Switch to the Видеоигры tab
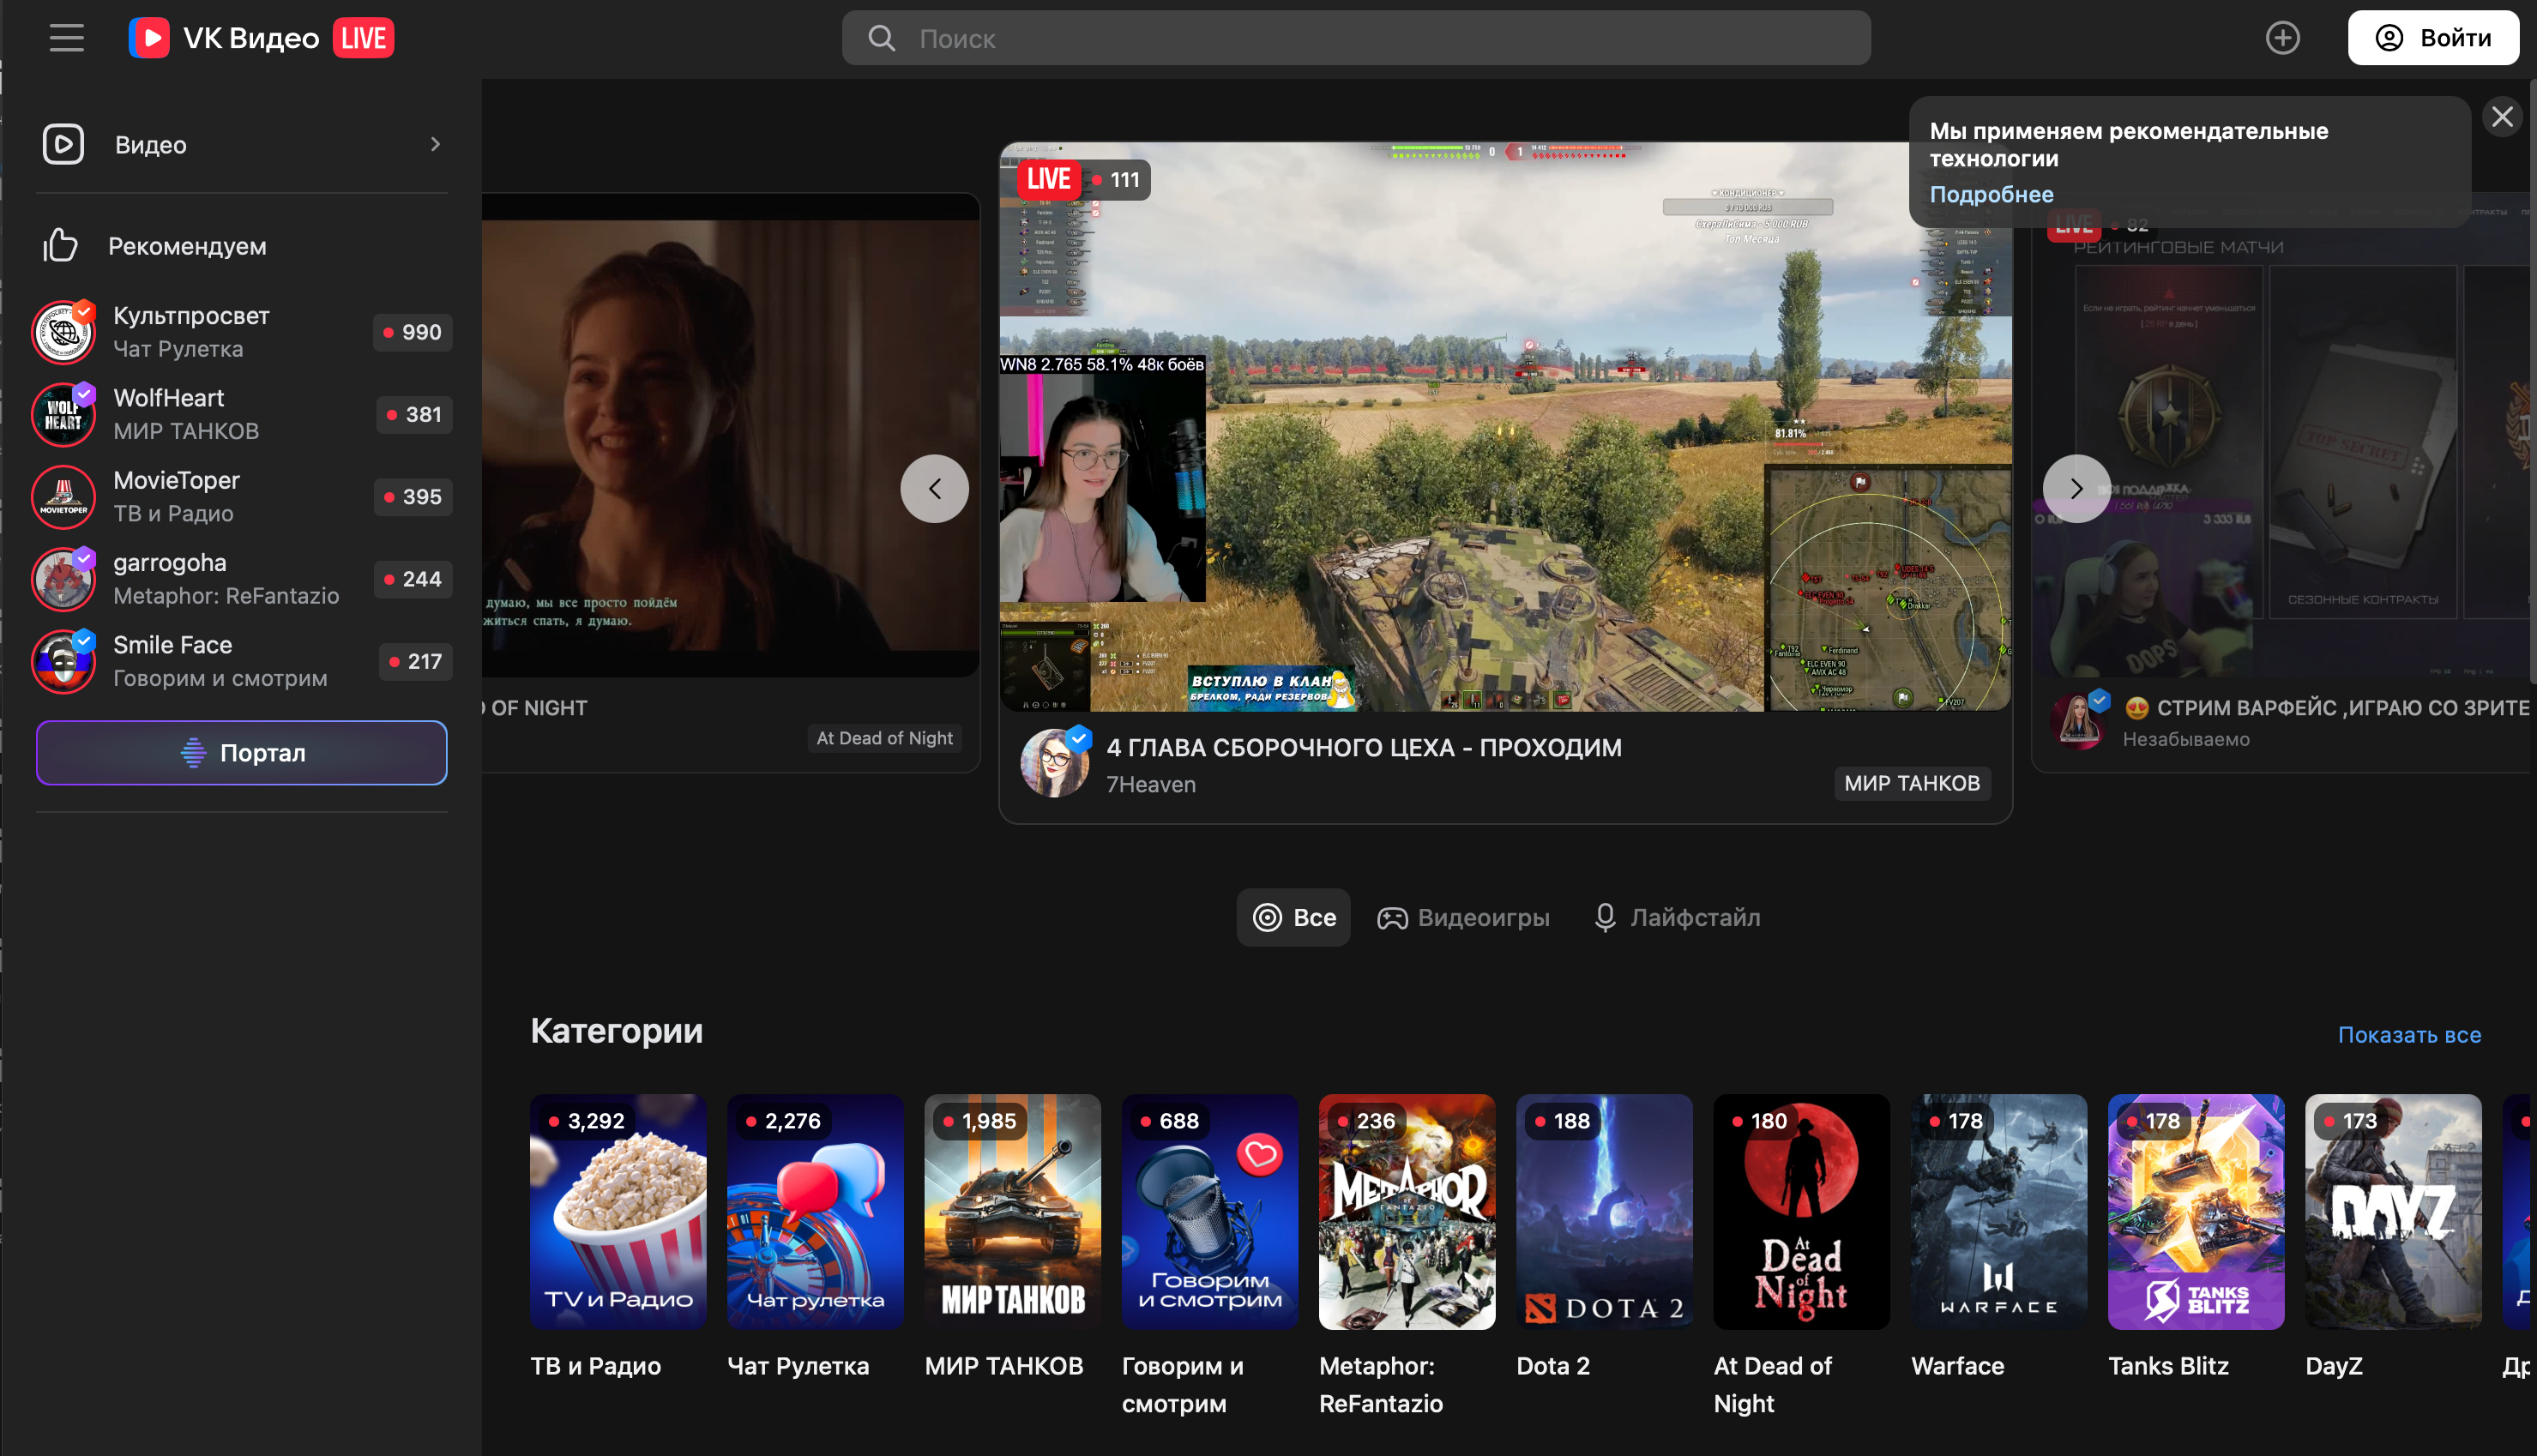The width and height of the screenshot is (2537, 1456). (1463, 917)
